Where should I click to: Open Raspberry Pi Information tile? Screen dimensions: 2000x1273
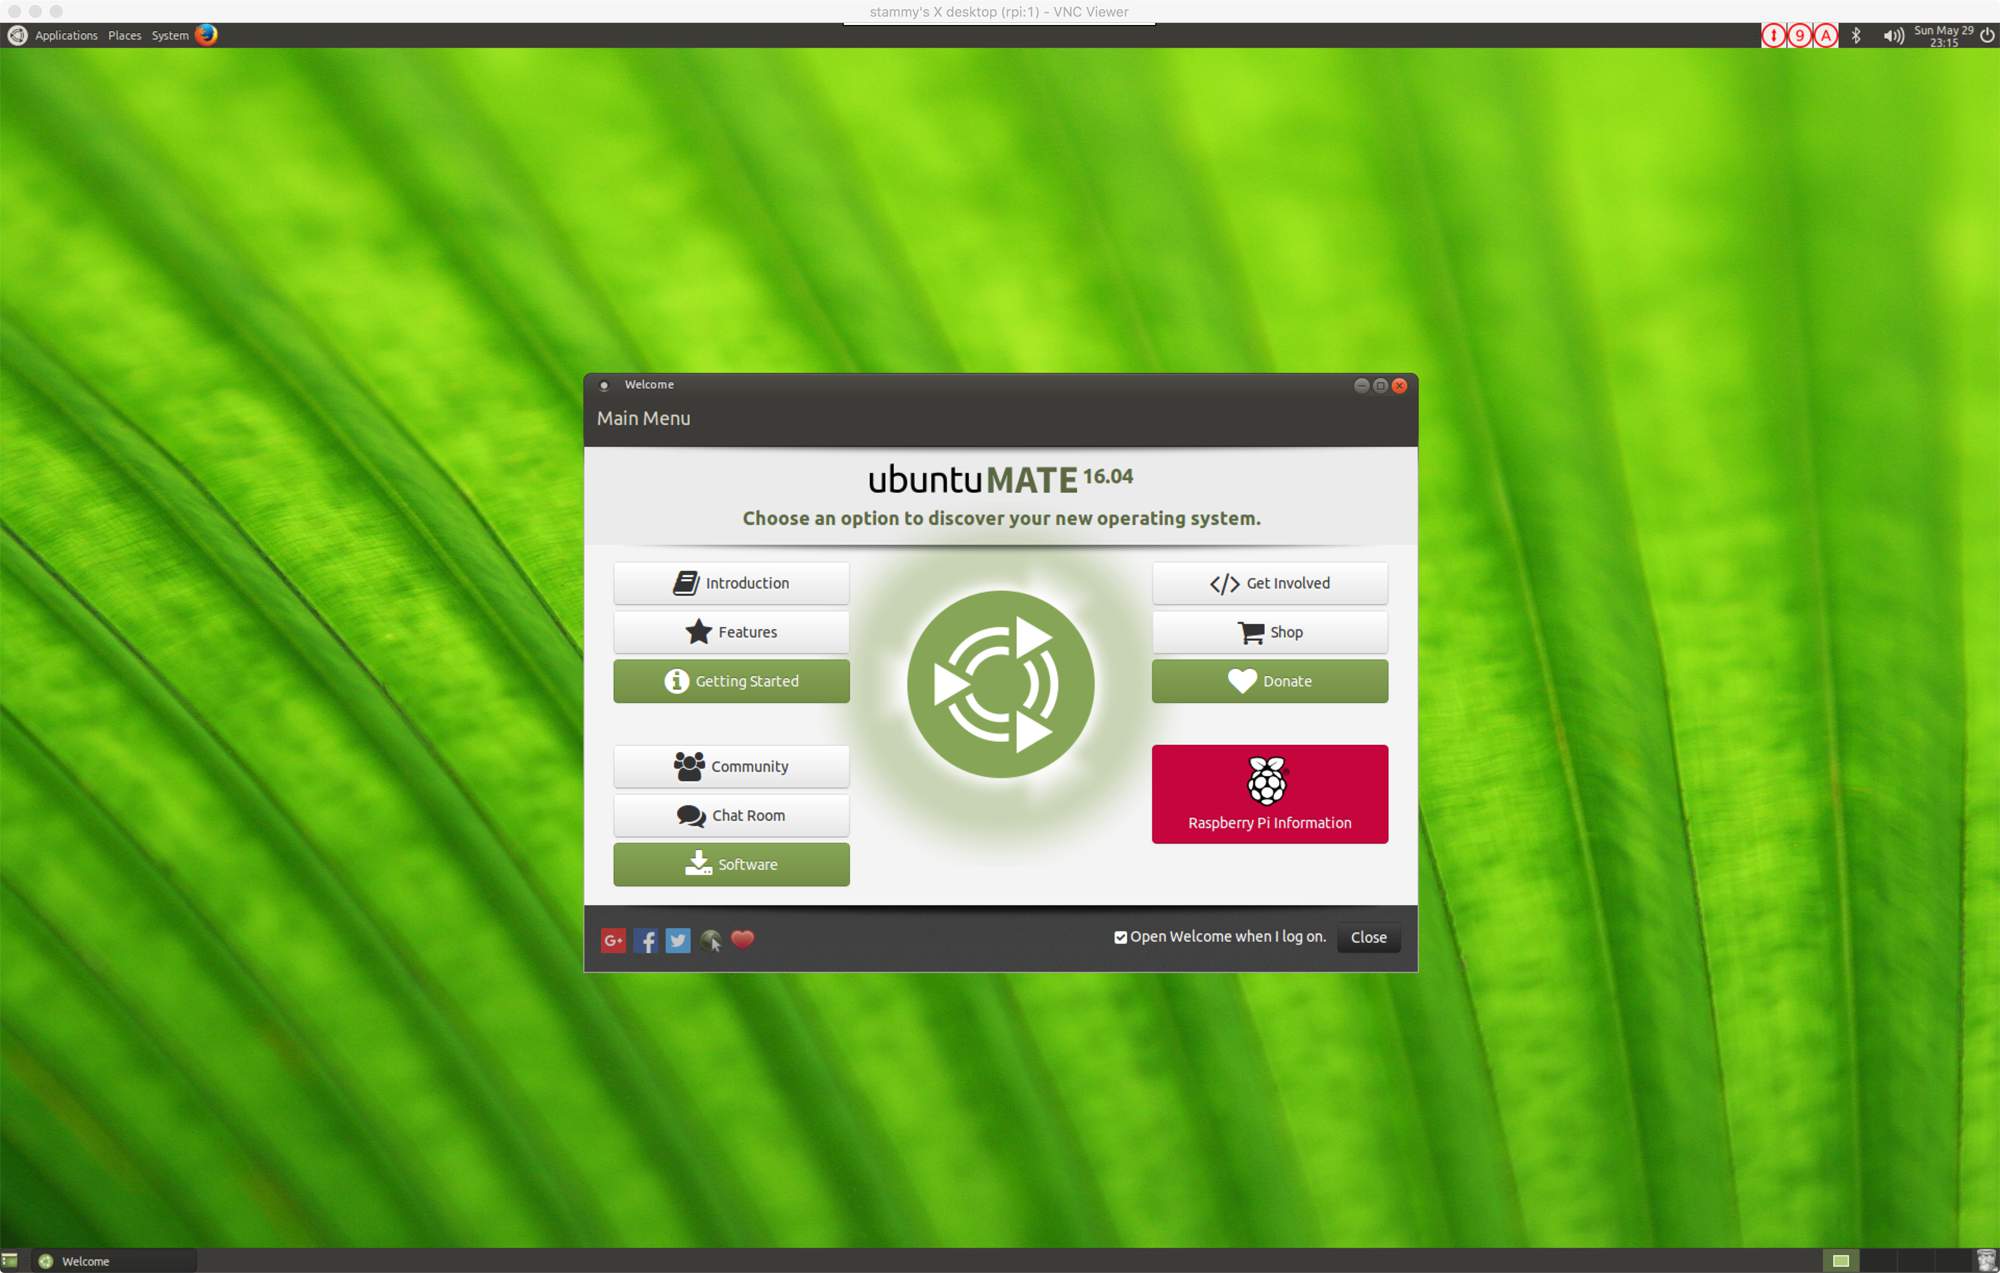pos(1269,794)
